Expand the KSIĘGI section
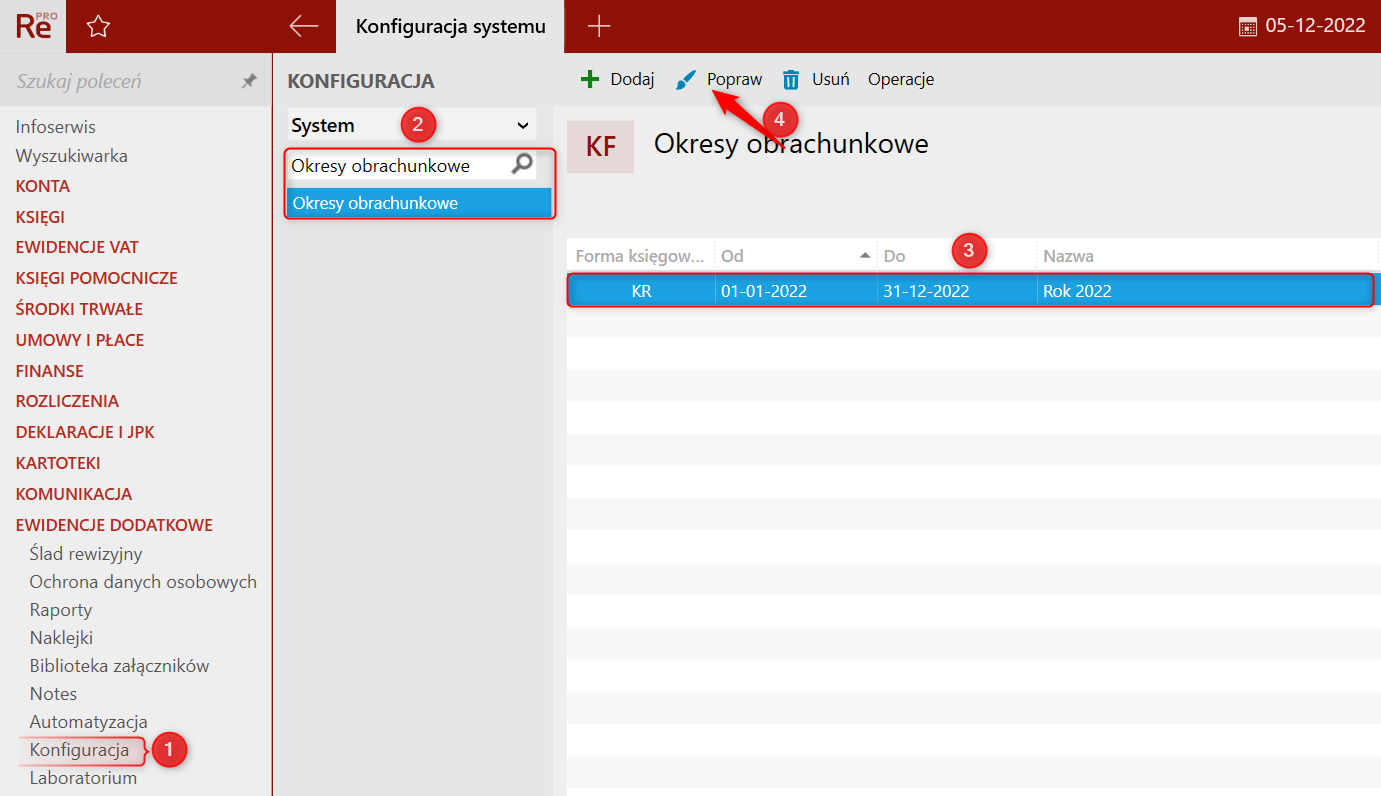 pyautogui.click(x=40, y=217)
